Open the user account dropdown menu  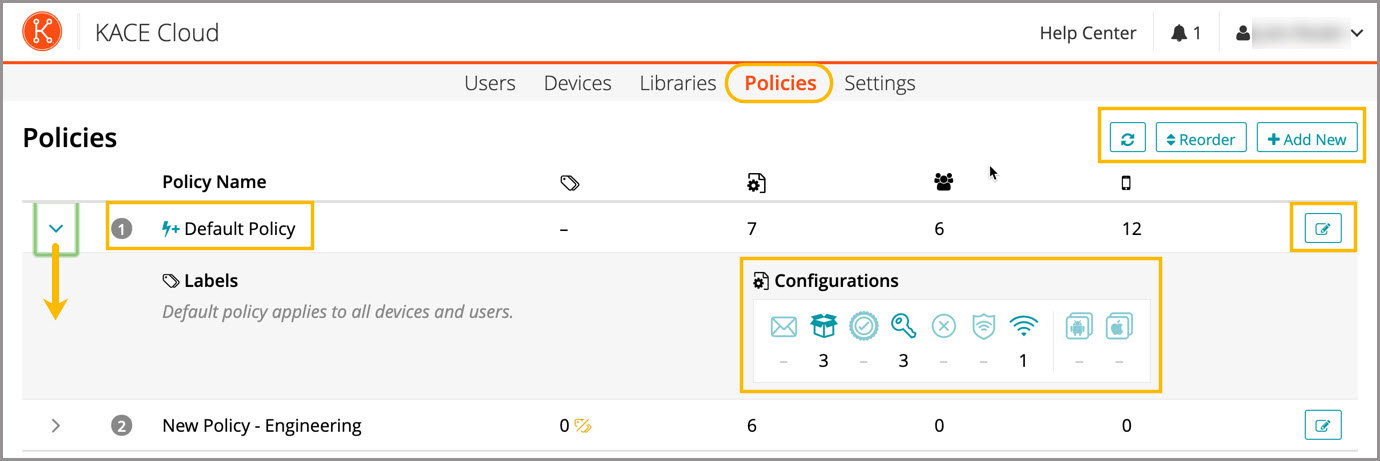tap(1300, 33)
